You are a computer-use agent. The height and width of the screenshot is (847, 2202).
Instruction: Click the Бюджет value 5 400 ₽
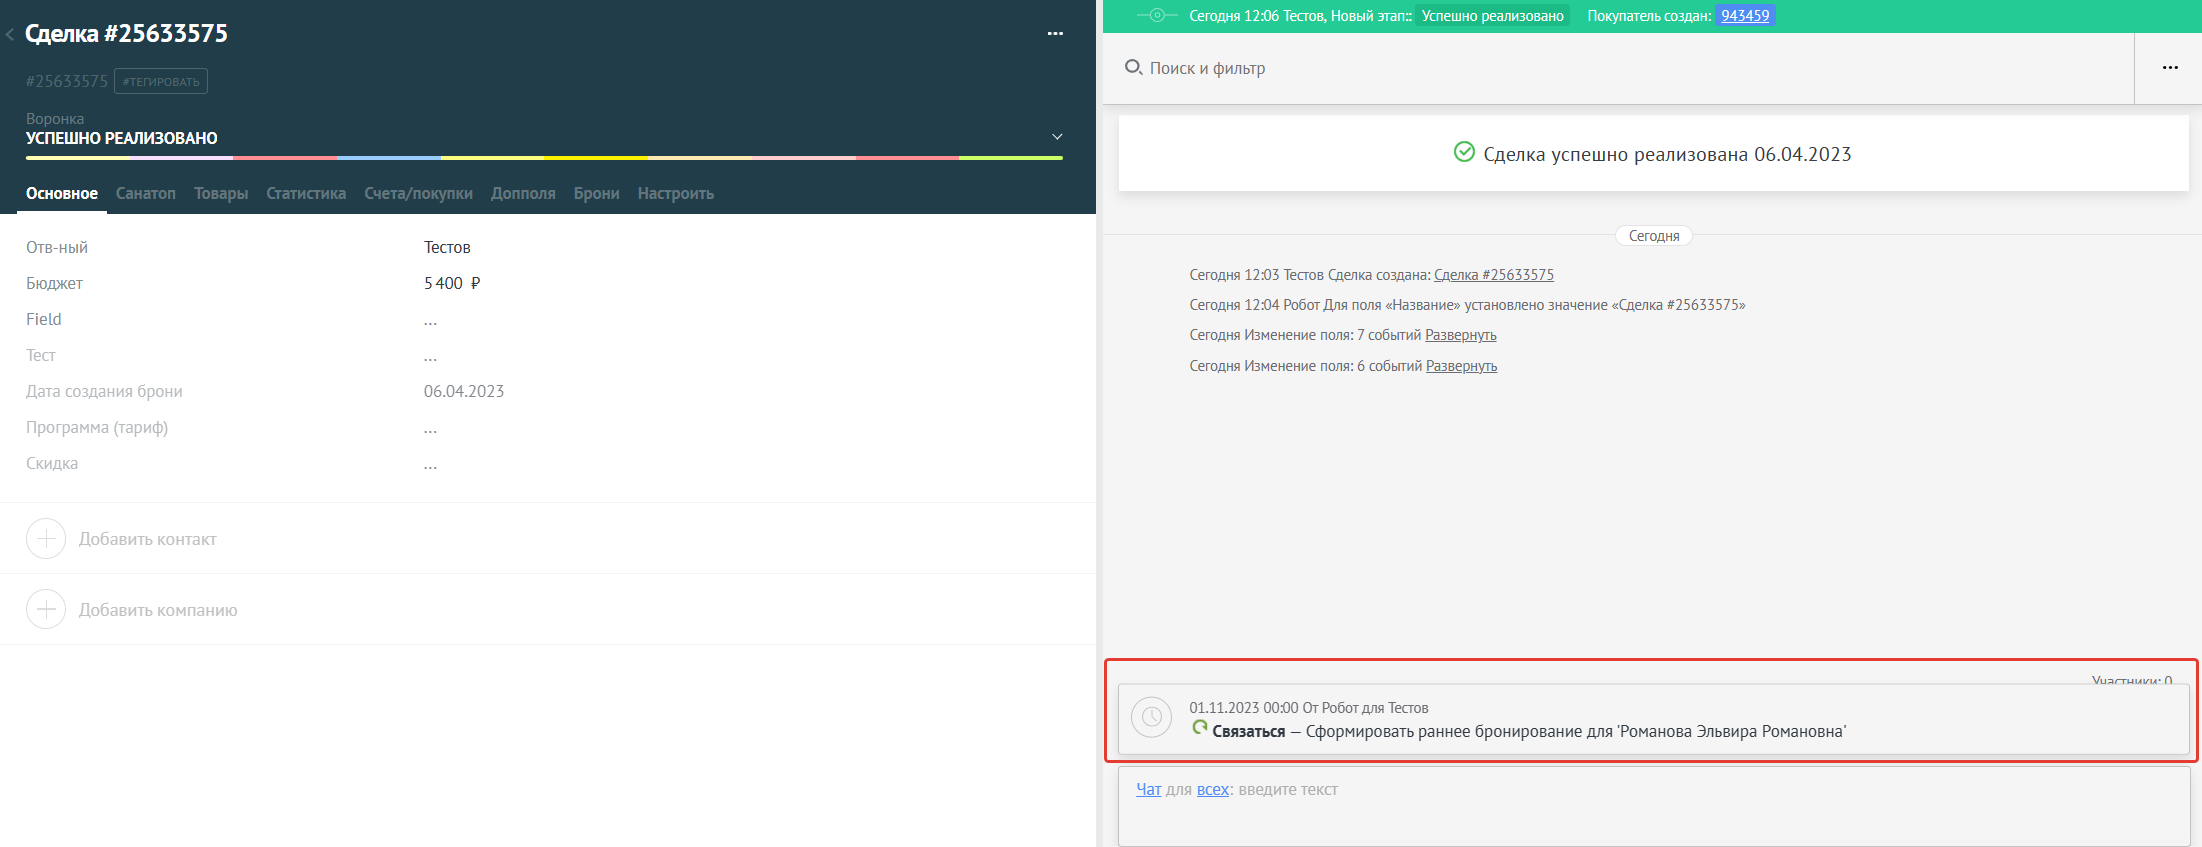tap(452, 284)
